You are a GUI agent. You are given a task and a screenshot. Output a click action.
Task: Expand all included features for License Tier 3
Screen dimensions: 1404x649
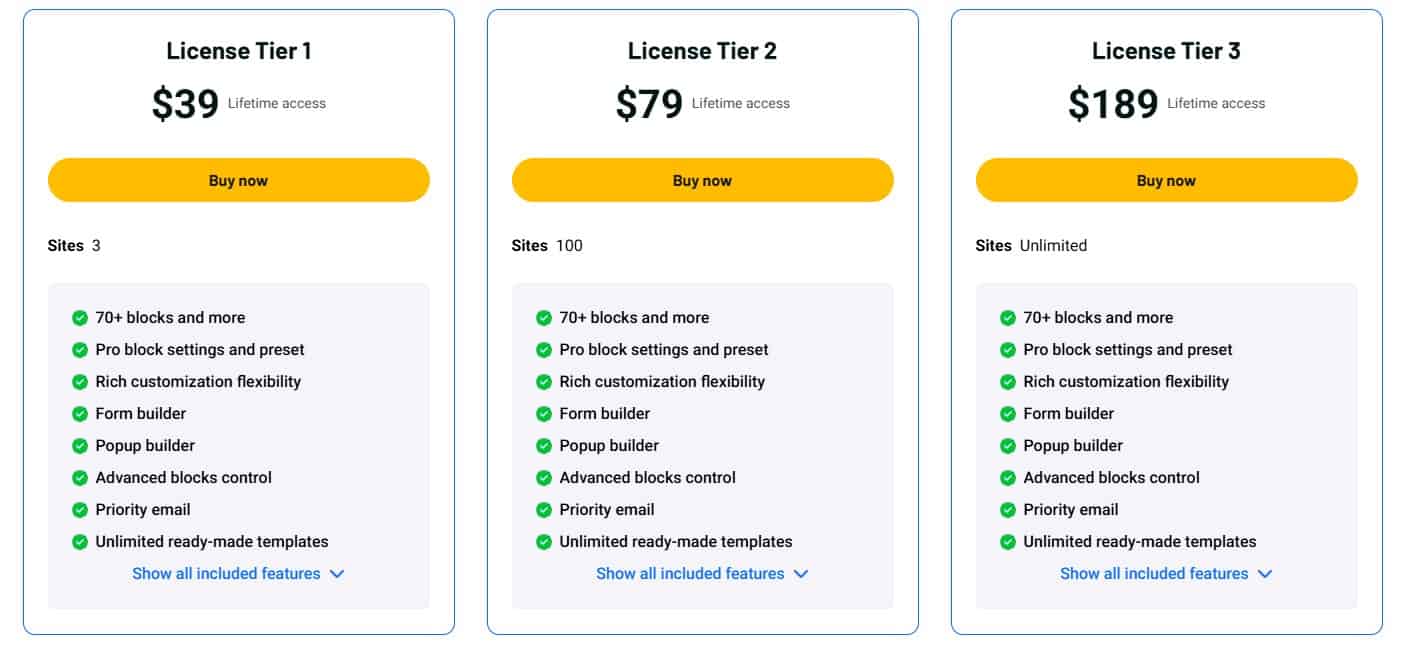(1166, 573)
